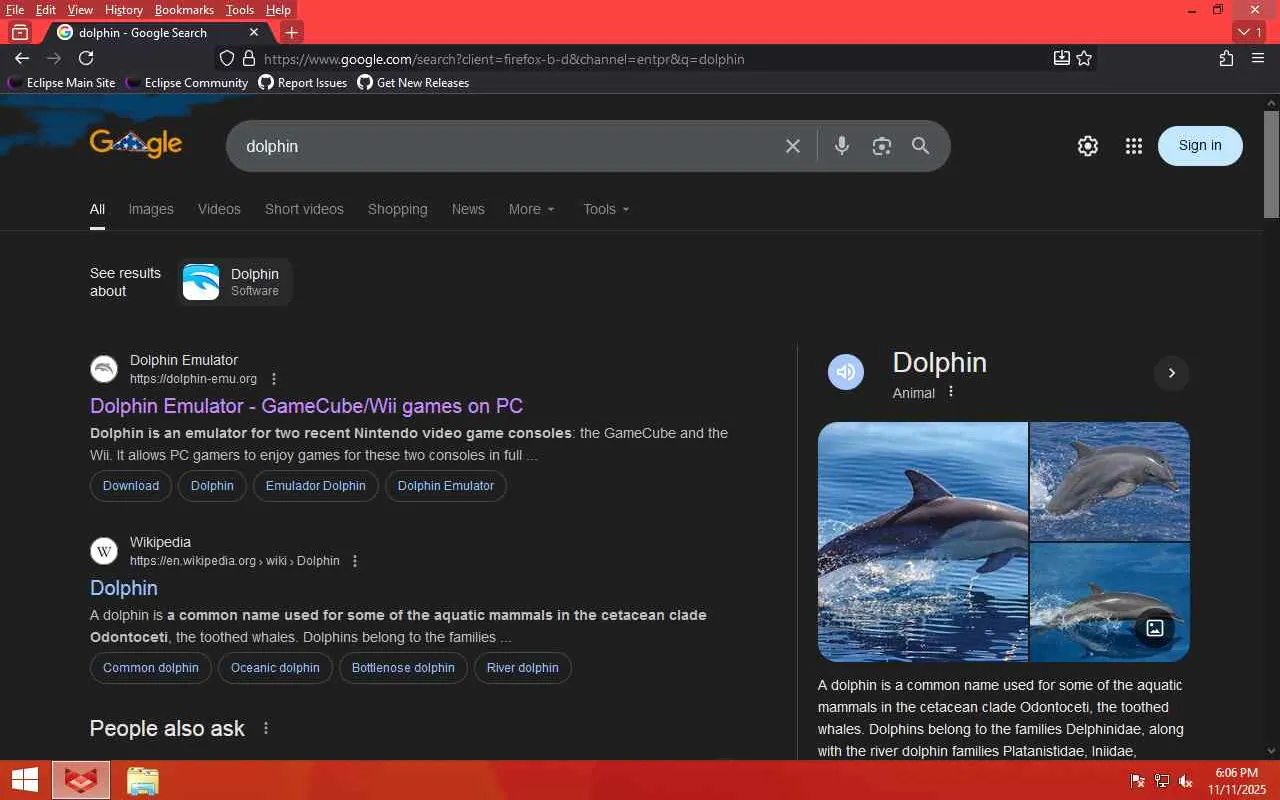Open the History menu
1280x800 pixels.
click(x=124, y=10)
